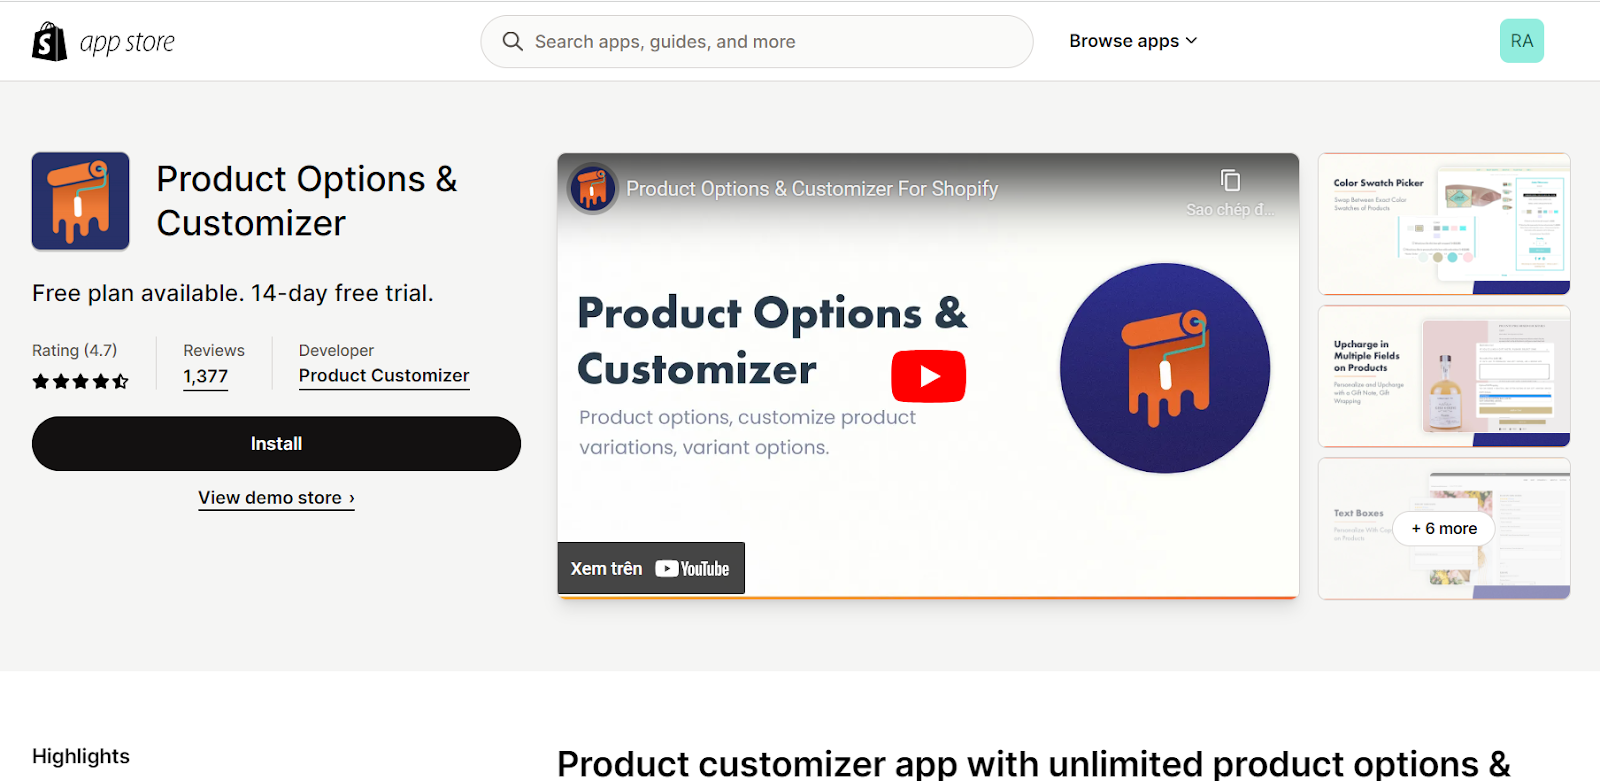Click the video title text link
The image size is (1600, 781).
coord(812,189)
